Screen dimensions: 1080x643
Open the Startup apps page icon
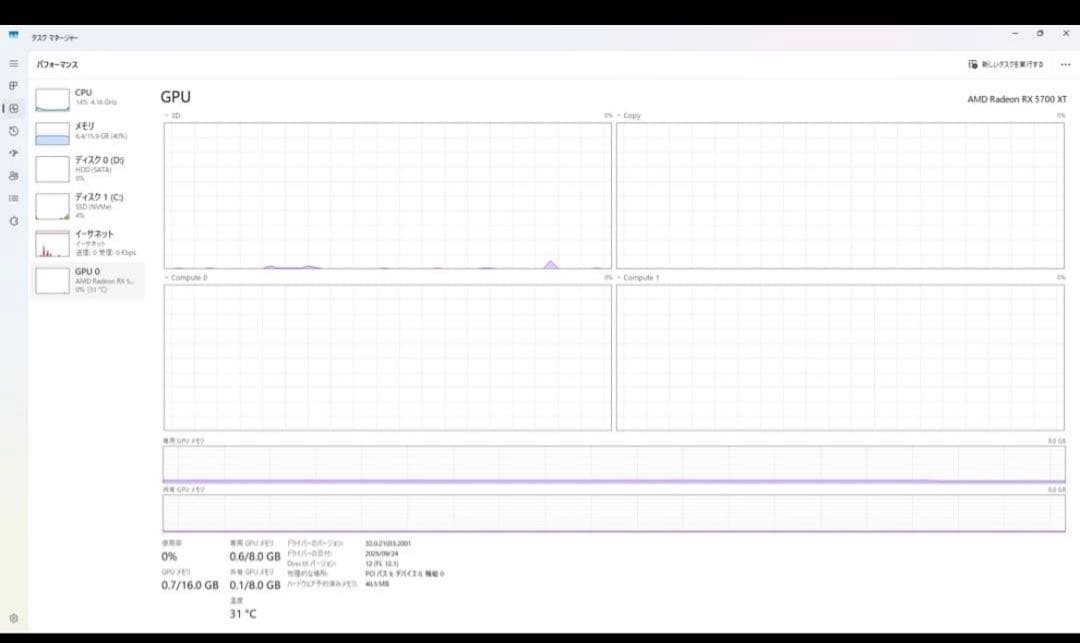(x=14, y=153)
